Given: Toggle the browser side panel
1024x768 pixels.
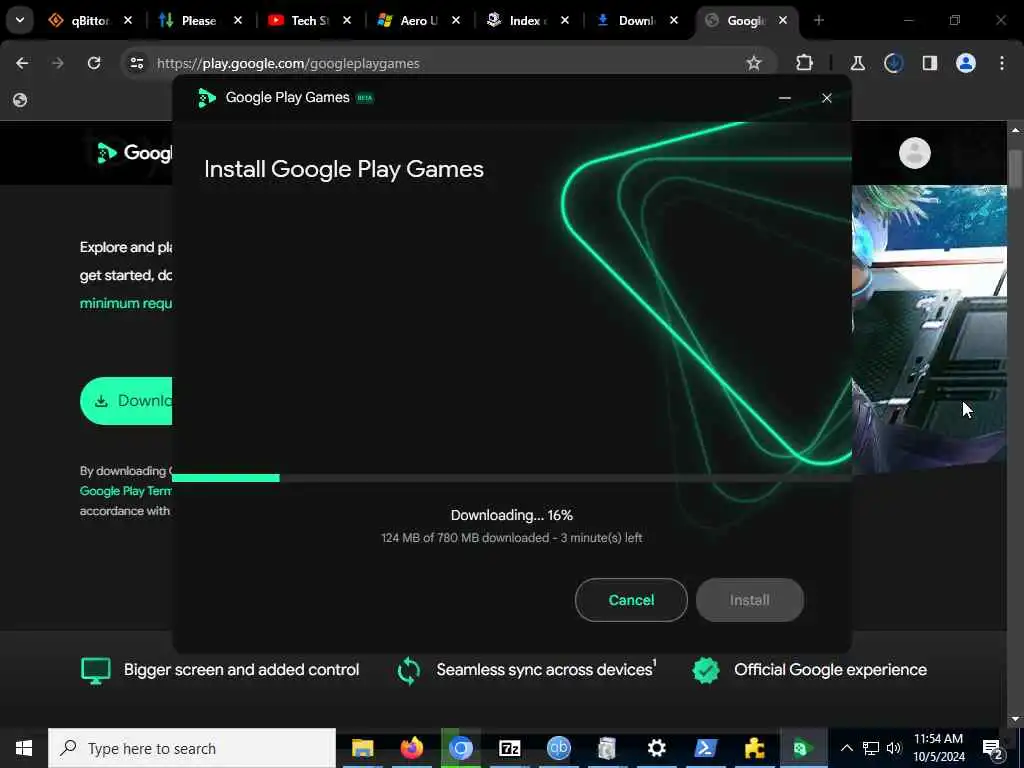Looking at the screenshot, I should [x=929, y=63].
